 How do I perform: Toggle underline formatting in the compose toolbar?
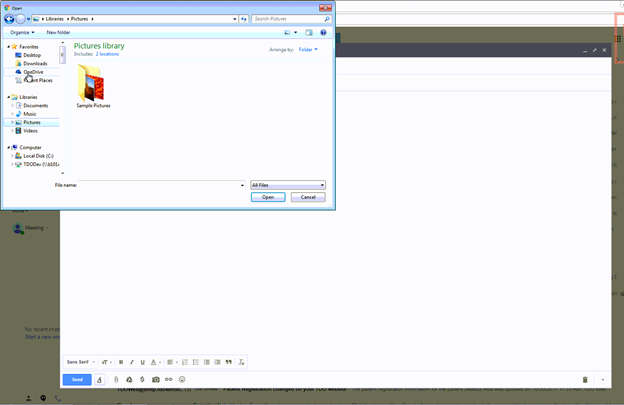pos(142,362)
